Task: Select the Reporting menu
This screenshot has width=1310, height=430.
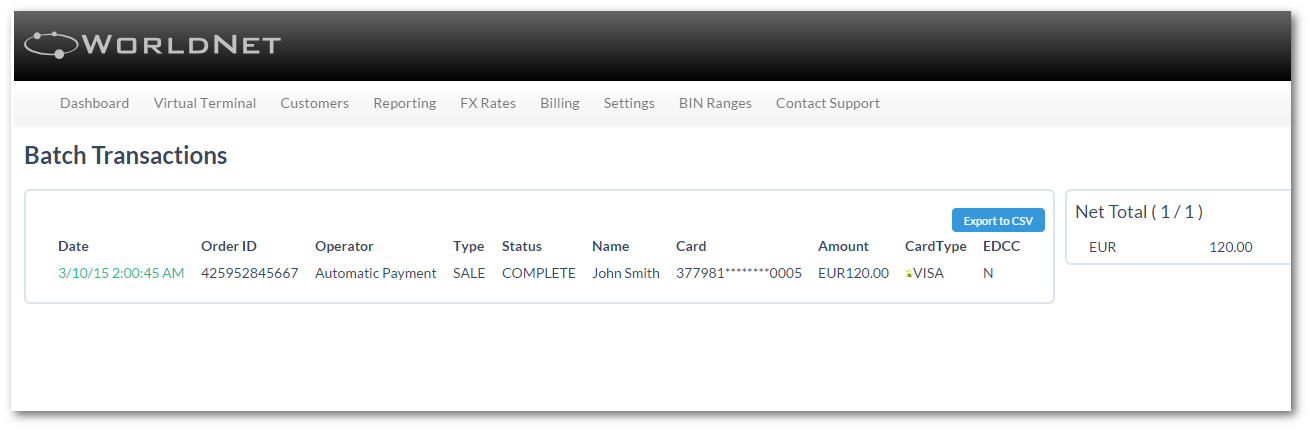Action: 404,103
